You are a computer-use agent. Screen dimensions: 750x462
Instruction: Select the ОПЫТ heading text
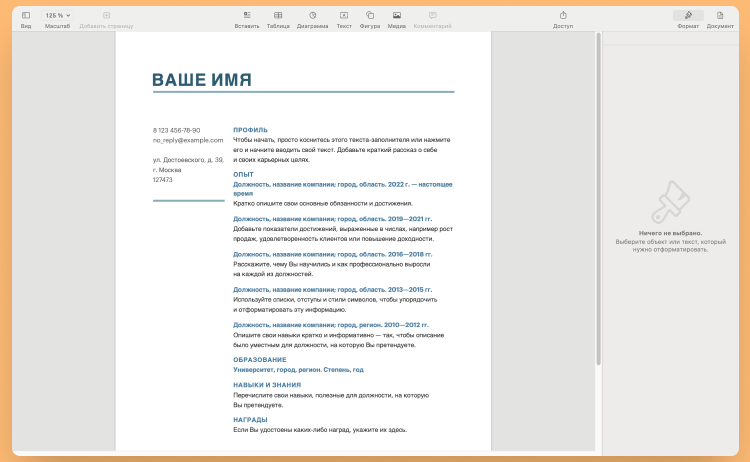click(x=243, y=174)
